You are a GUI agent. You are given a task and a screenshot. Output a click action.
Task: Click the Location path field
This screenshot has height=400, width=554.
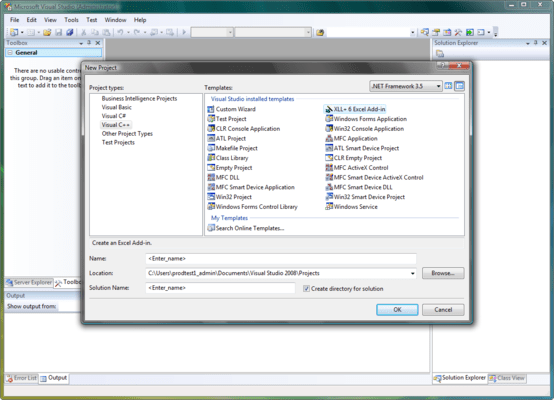pos(281,273)
